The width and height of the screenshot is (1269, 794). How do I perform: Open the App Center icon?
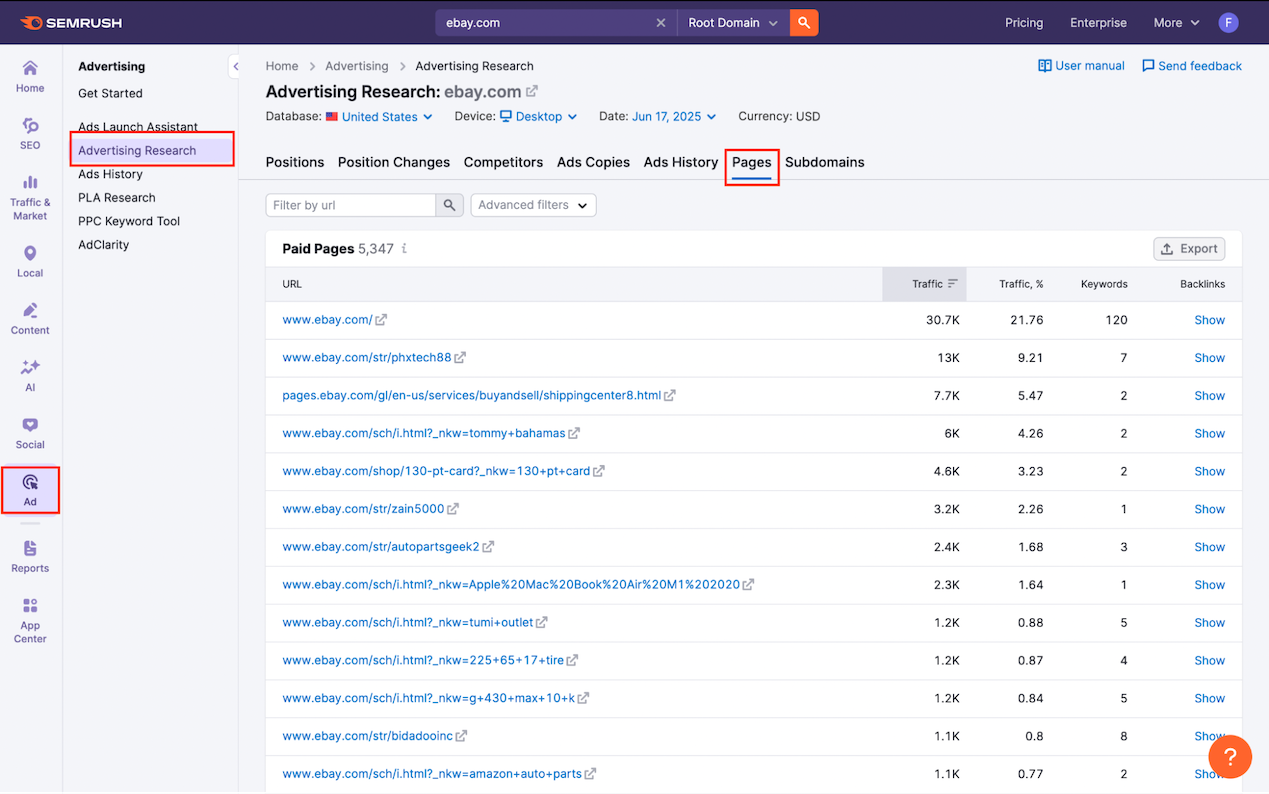30,620
